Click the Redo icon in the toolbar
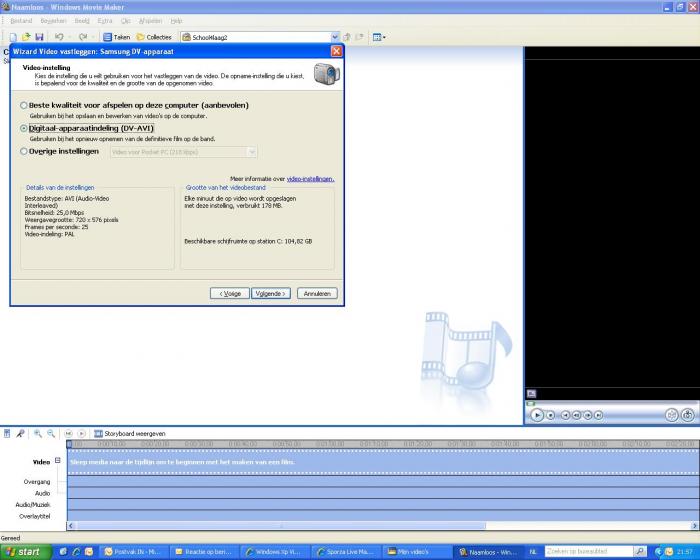Image resolution: width=700 pixels, height=560 pixels. click(x=82, y=37)
